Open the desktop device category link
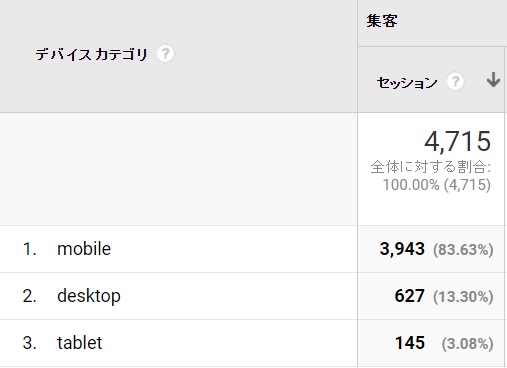 [x=89, y=296]
